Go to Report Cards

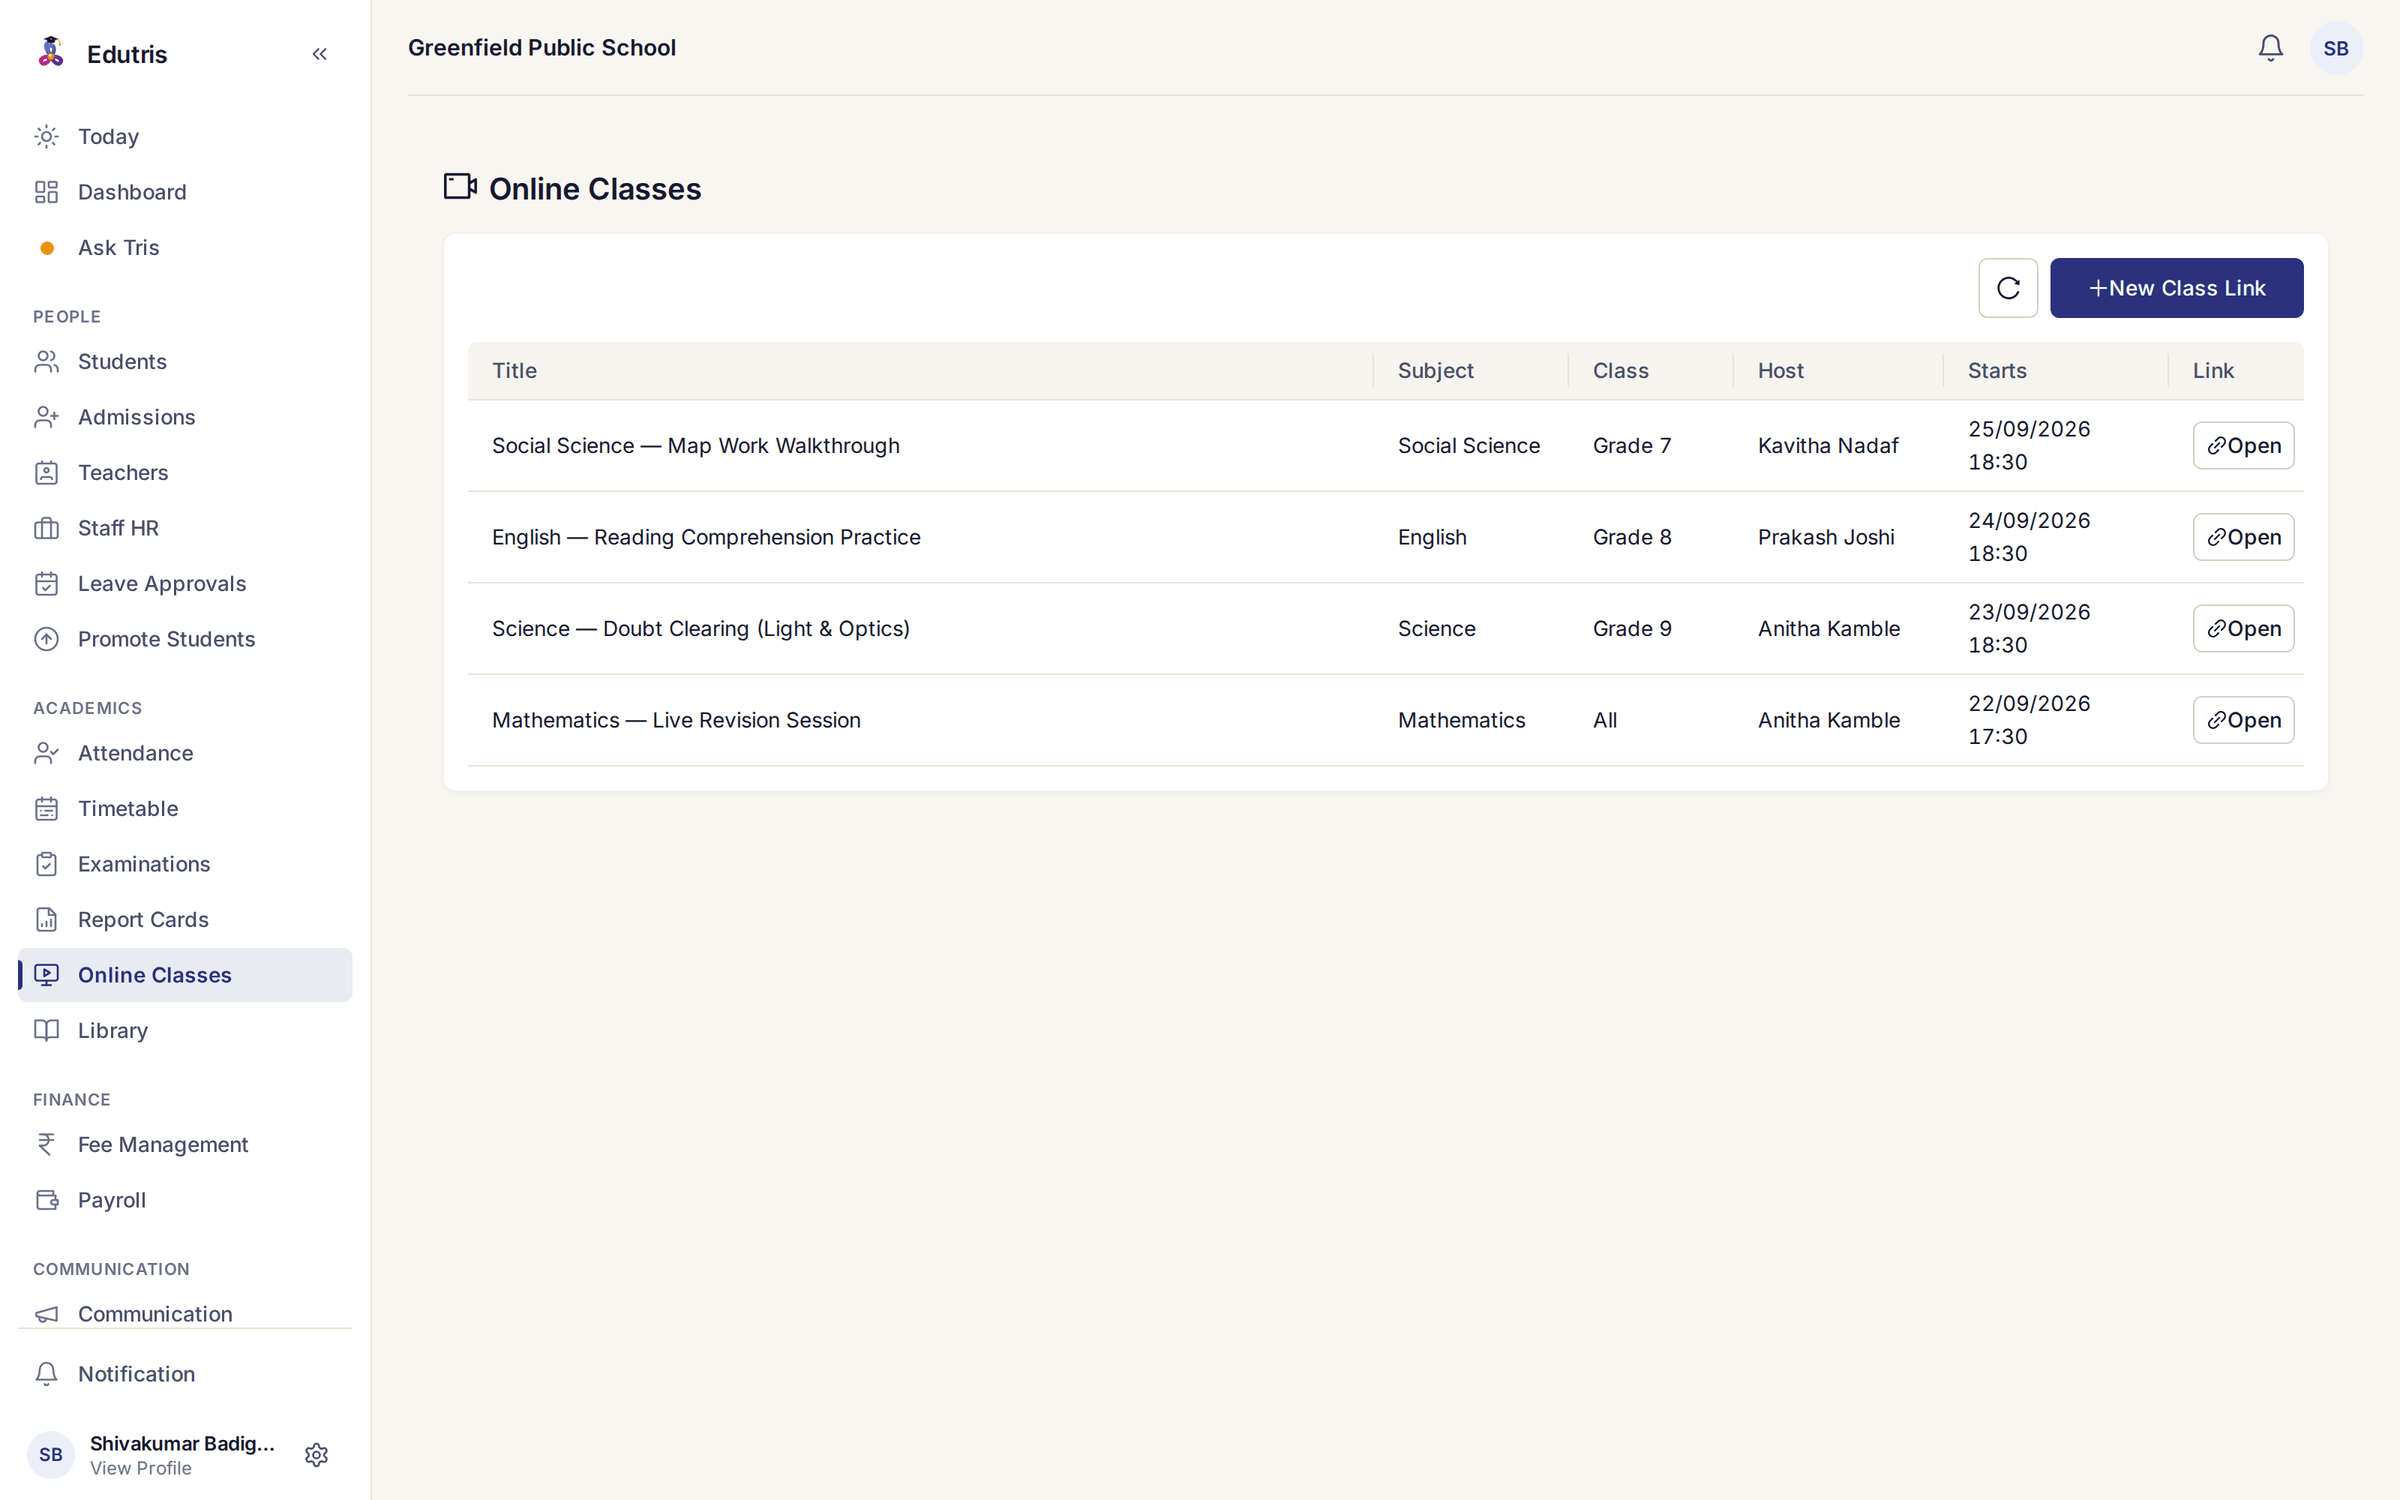point(185,919)
